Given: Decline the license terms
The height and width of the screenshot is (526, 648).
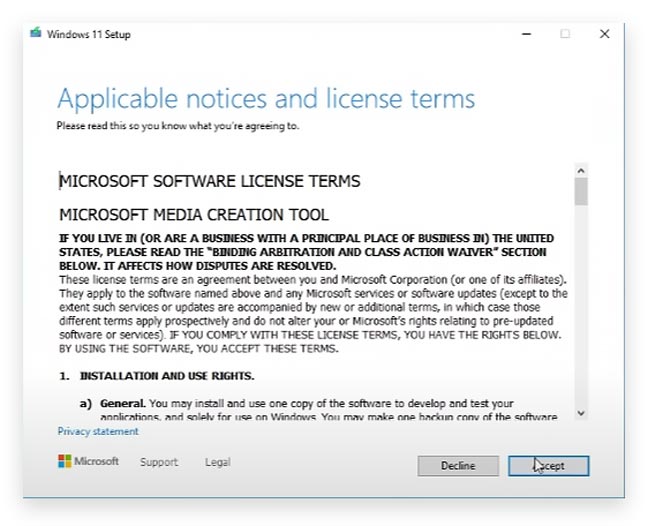Looking at the screenshot, I should click(458, 466).
